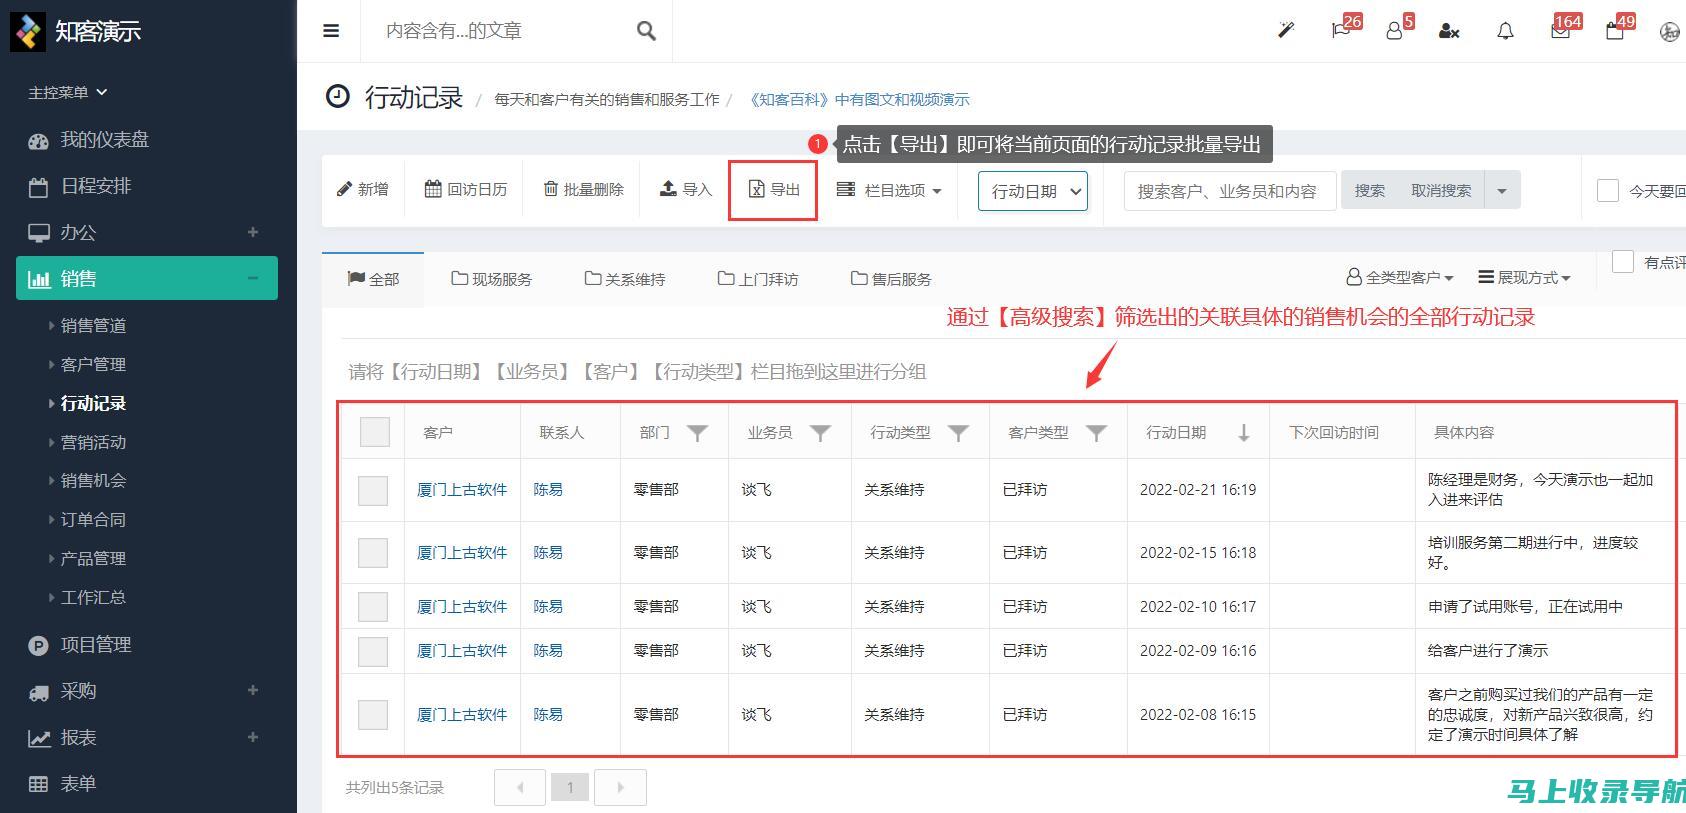Open the 回访日历 calendar button
The height and width of the screenshot is (813, 1686).
tap(465, 189)
